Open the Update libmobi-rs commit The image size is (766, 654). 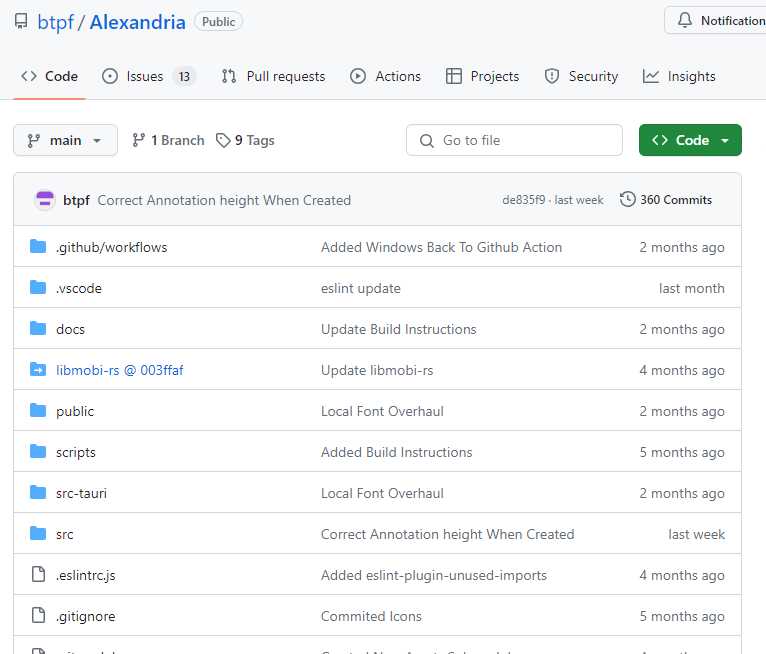[x=377, y=371]
